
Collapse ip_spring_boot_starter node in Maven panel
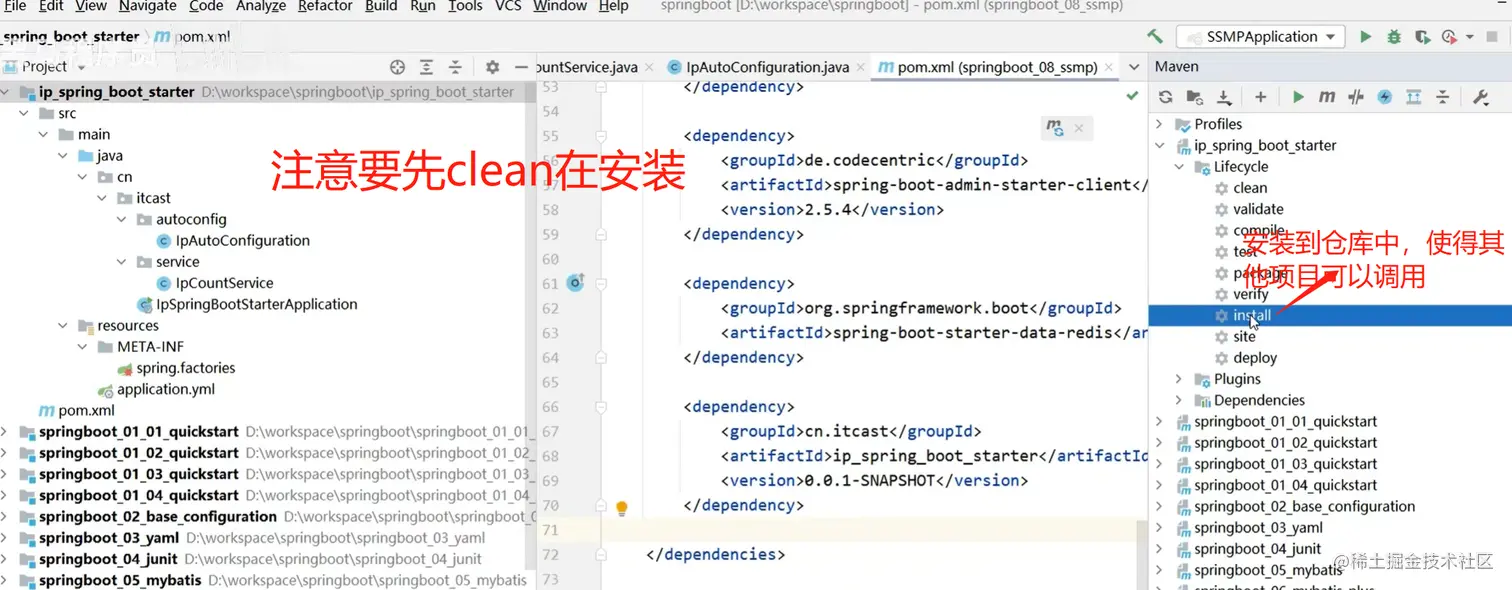click(1159, 145)
